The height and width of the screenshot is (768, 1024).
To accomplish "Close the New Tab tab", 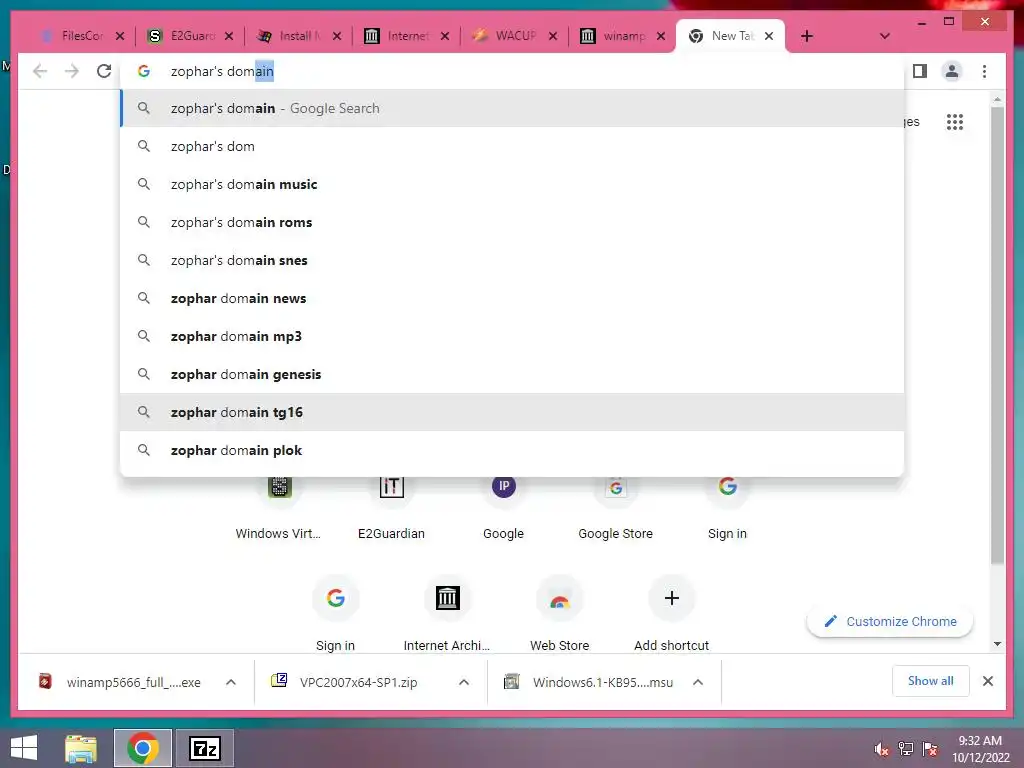I will 769,36.
